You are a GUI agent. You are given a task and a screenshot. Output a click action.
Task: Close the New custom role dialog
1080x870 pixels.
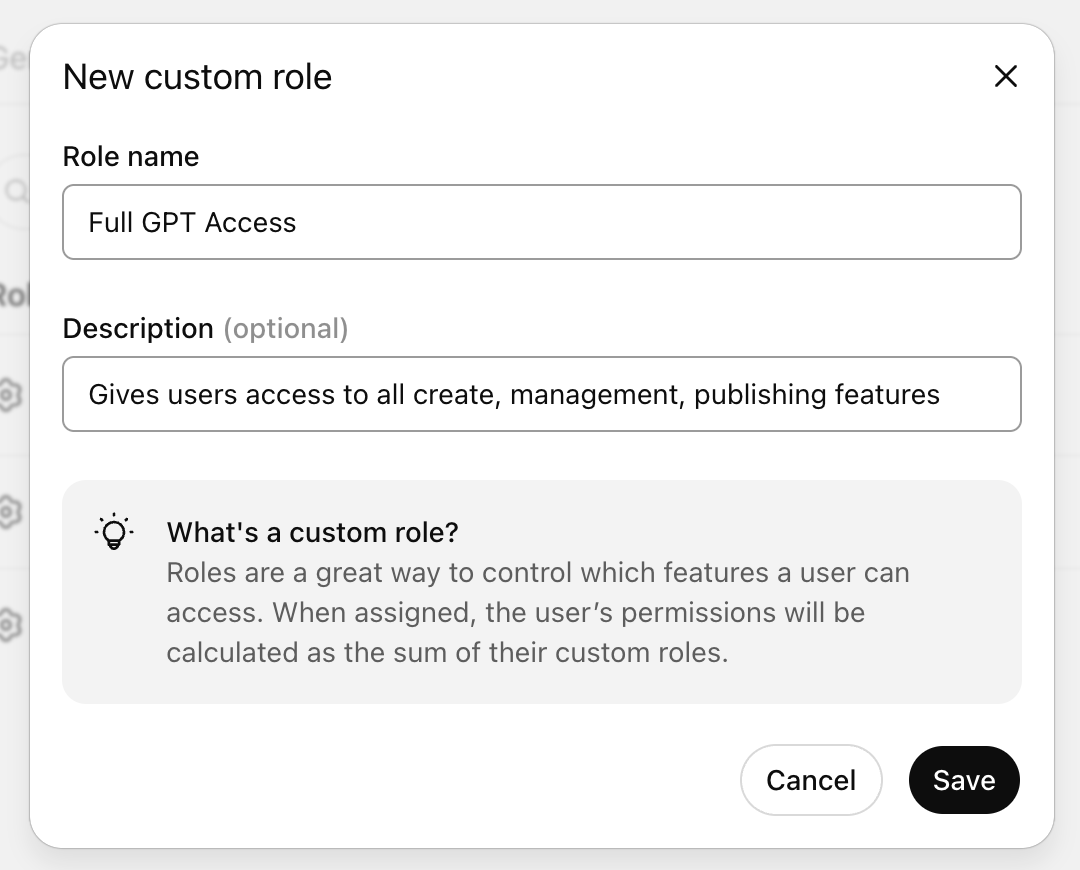[1005, 77]
